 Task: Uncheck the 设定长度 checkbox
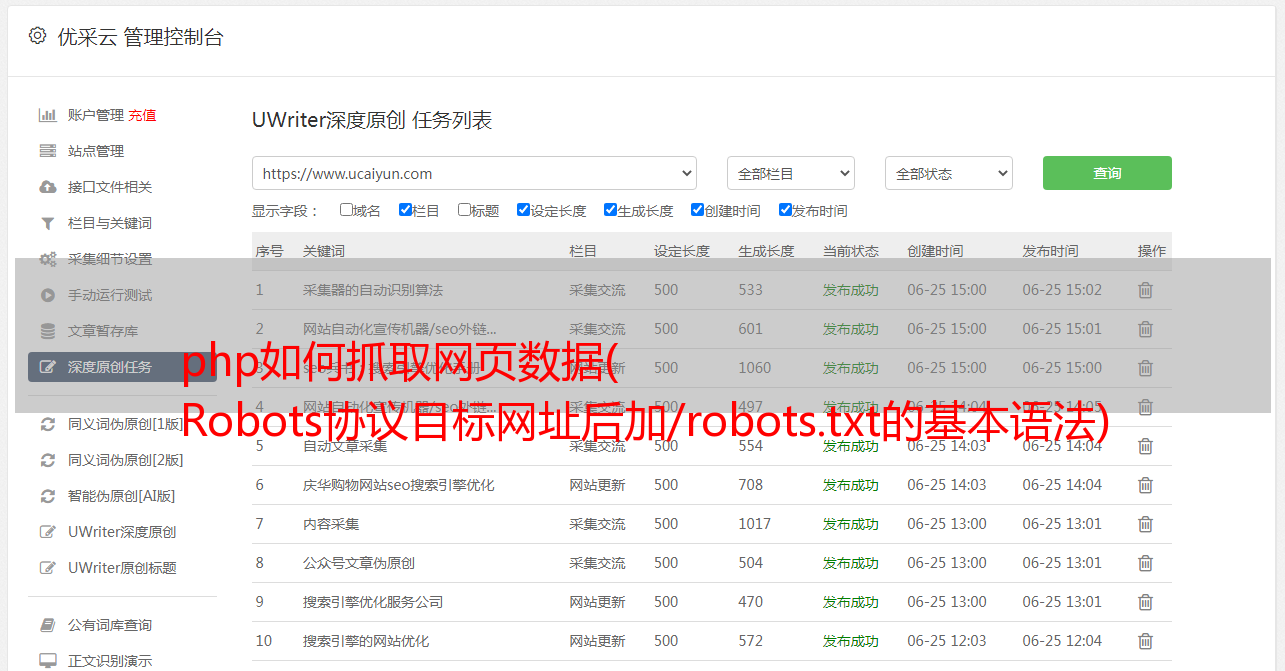tap(523, 210)
